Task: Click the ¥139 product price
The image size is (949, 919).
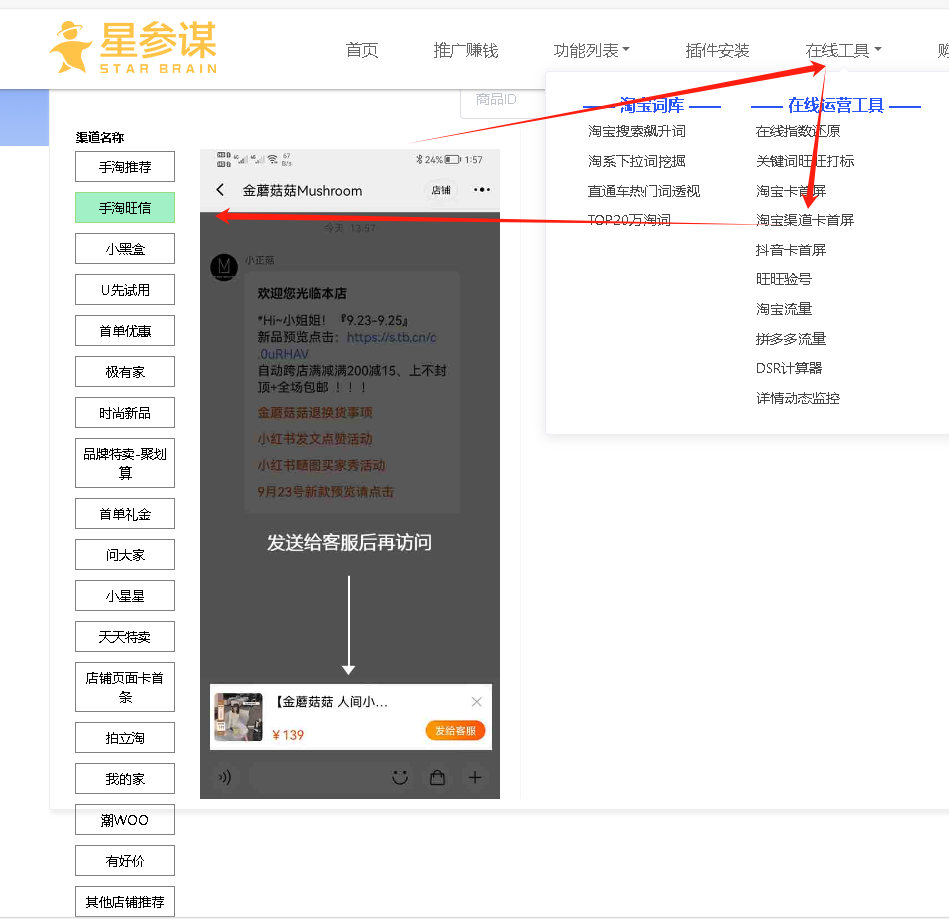Action: 288,735
